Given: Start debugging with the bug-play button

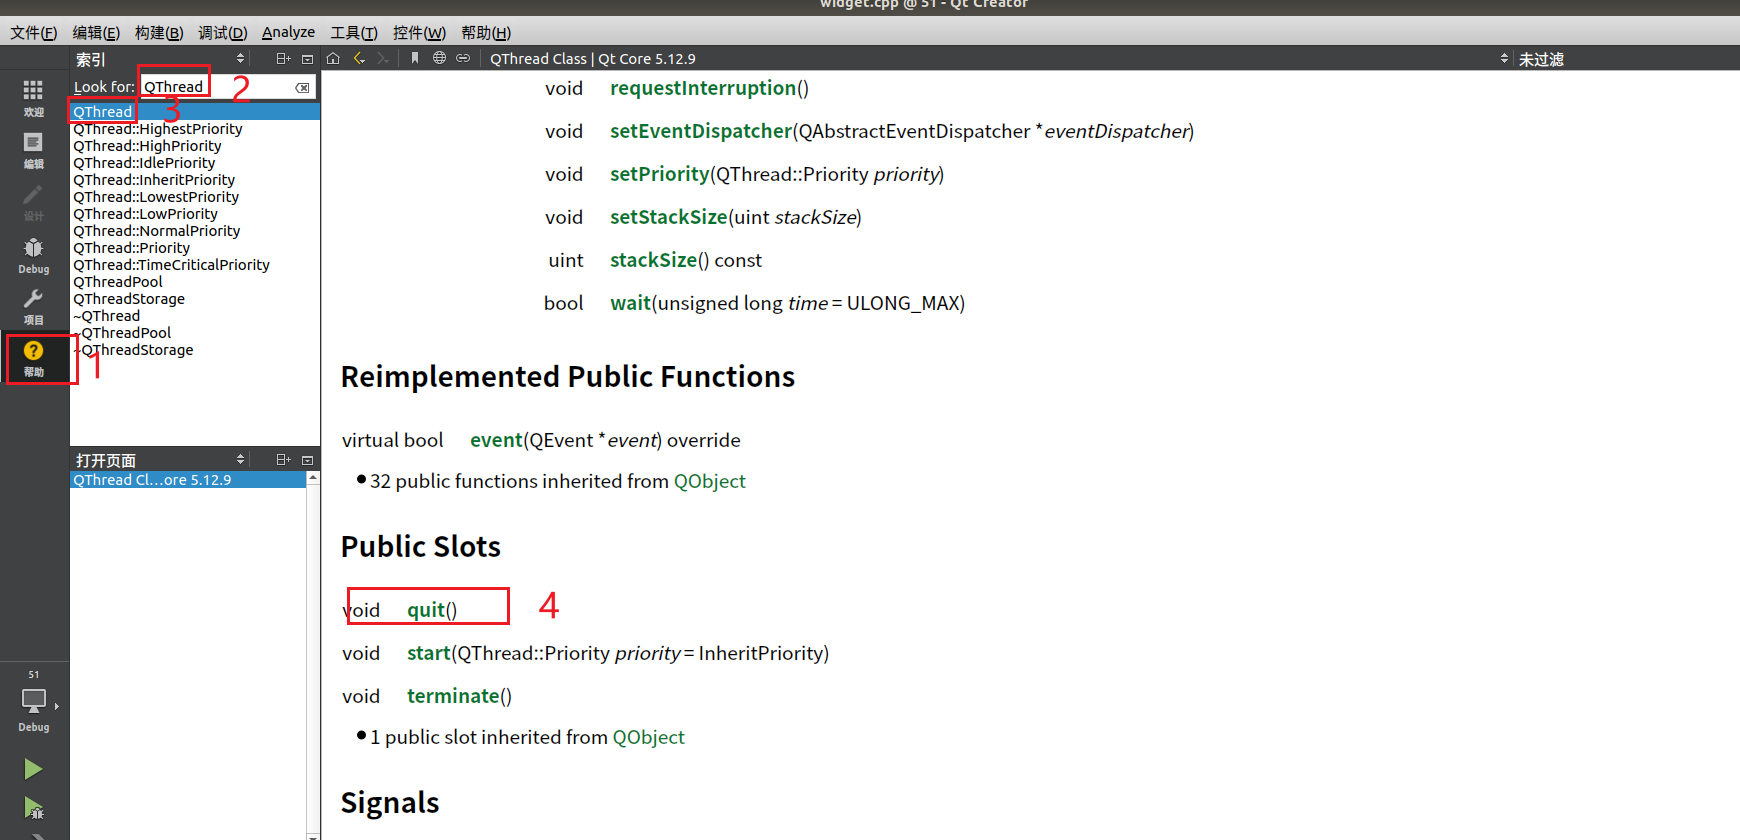Looking at the screenshot, I should coord(33,808).
